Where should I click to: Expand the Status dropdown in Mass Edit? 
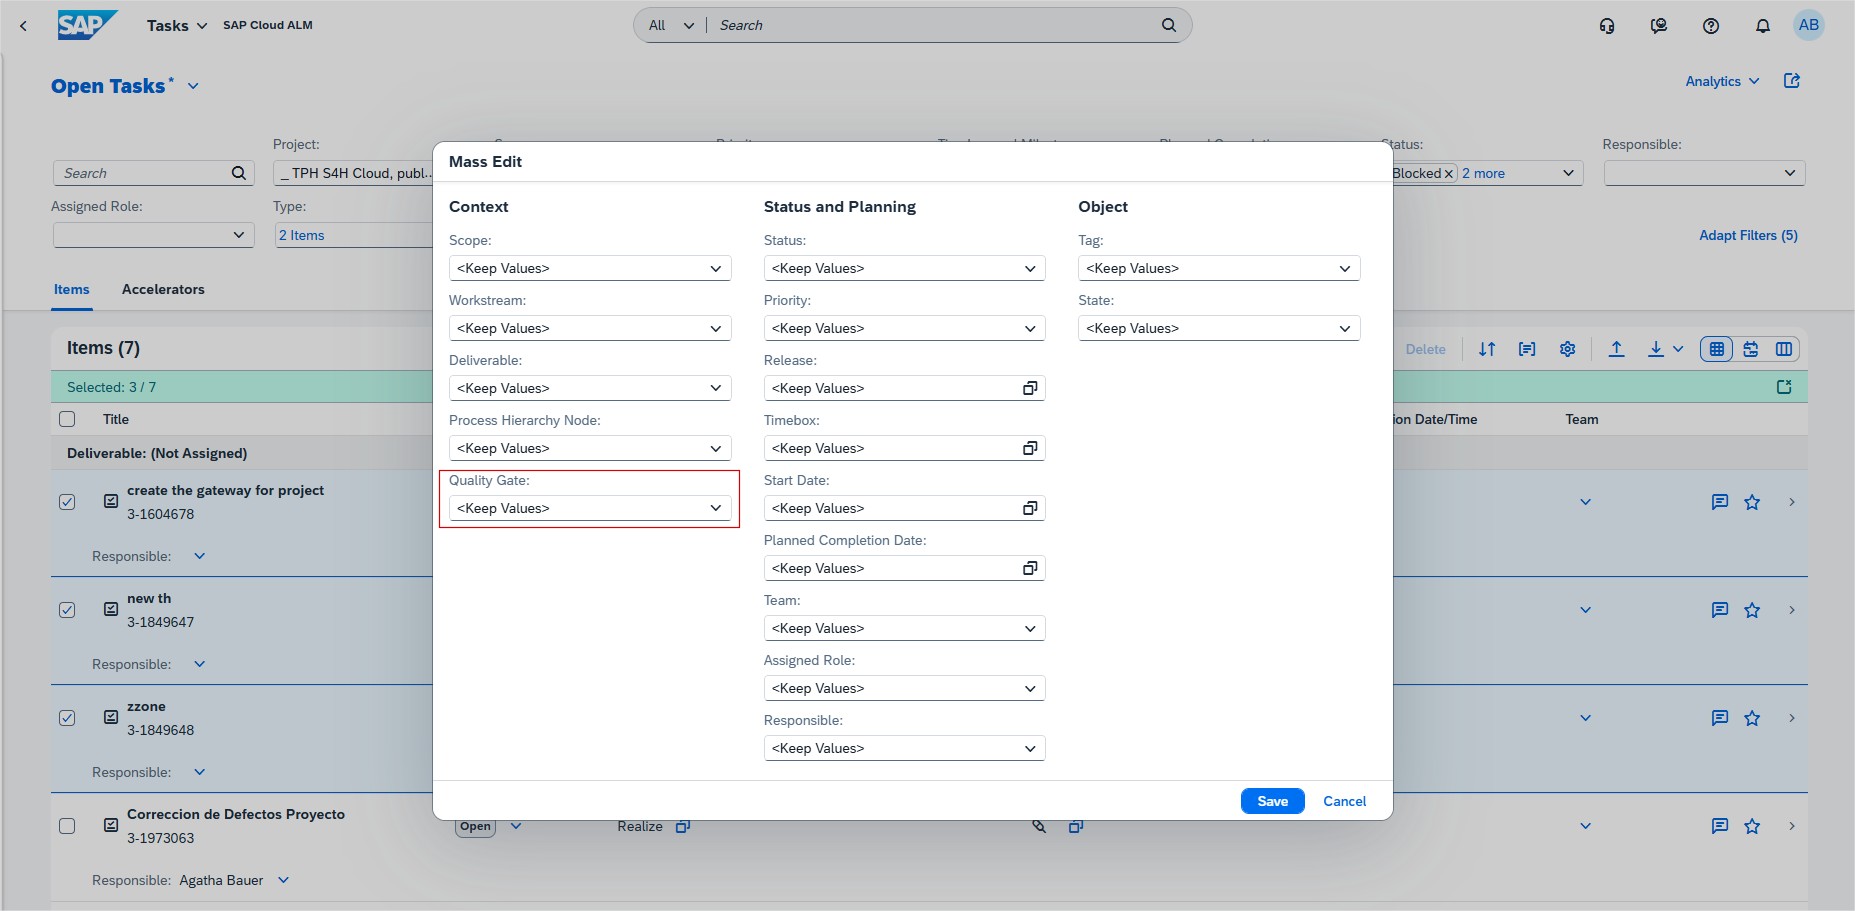pyautogui.click(x=903, y=268)
